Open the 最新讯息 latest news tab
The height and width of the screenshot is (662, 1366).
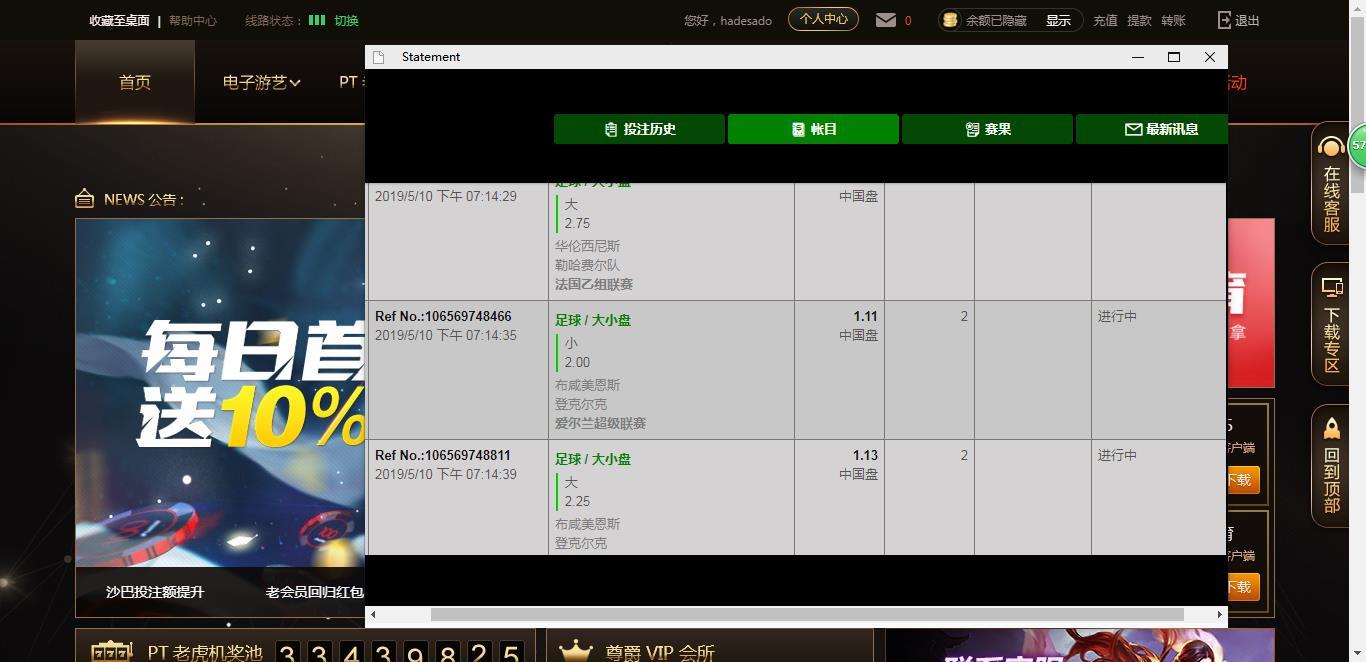click(x=1160, y=129)
